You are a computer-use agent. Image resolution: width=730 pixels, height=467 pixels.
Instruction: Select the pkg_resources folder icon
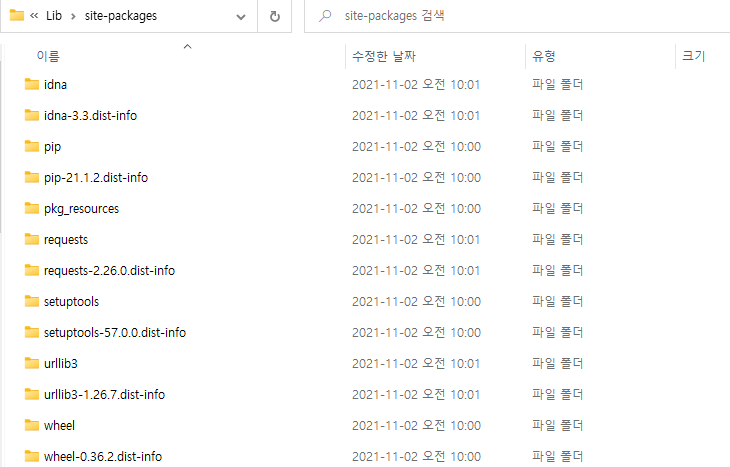[x=32, y=208]
